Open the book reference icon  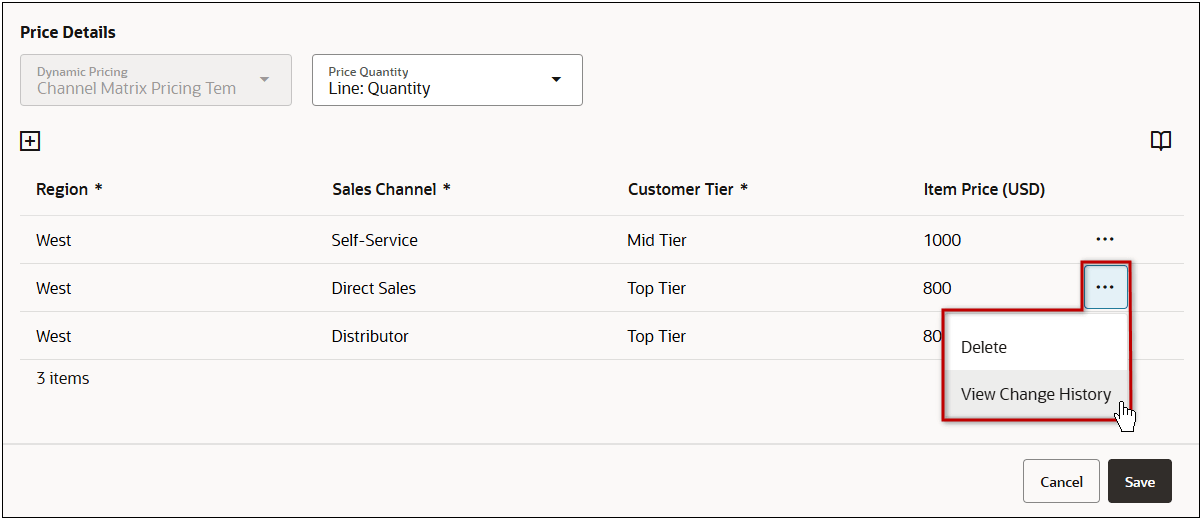(1160, 141)
